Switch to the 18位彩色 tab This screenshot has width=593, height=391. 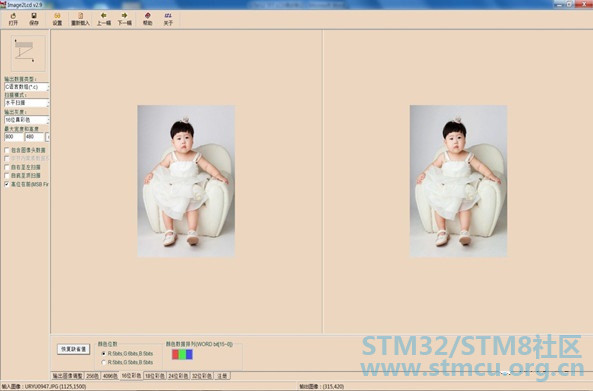(x=155, y=376)
